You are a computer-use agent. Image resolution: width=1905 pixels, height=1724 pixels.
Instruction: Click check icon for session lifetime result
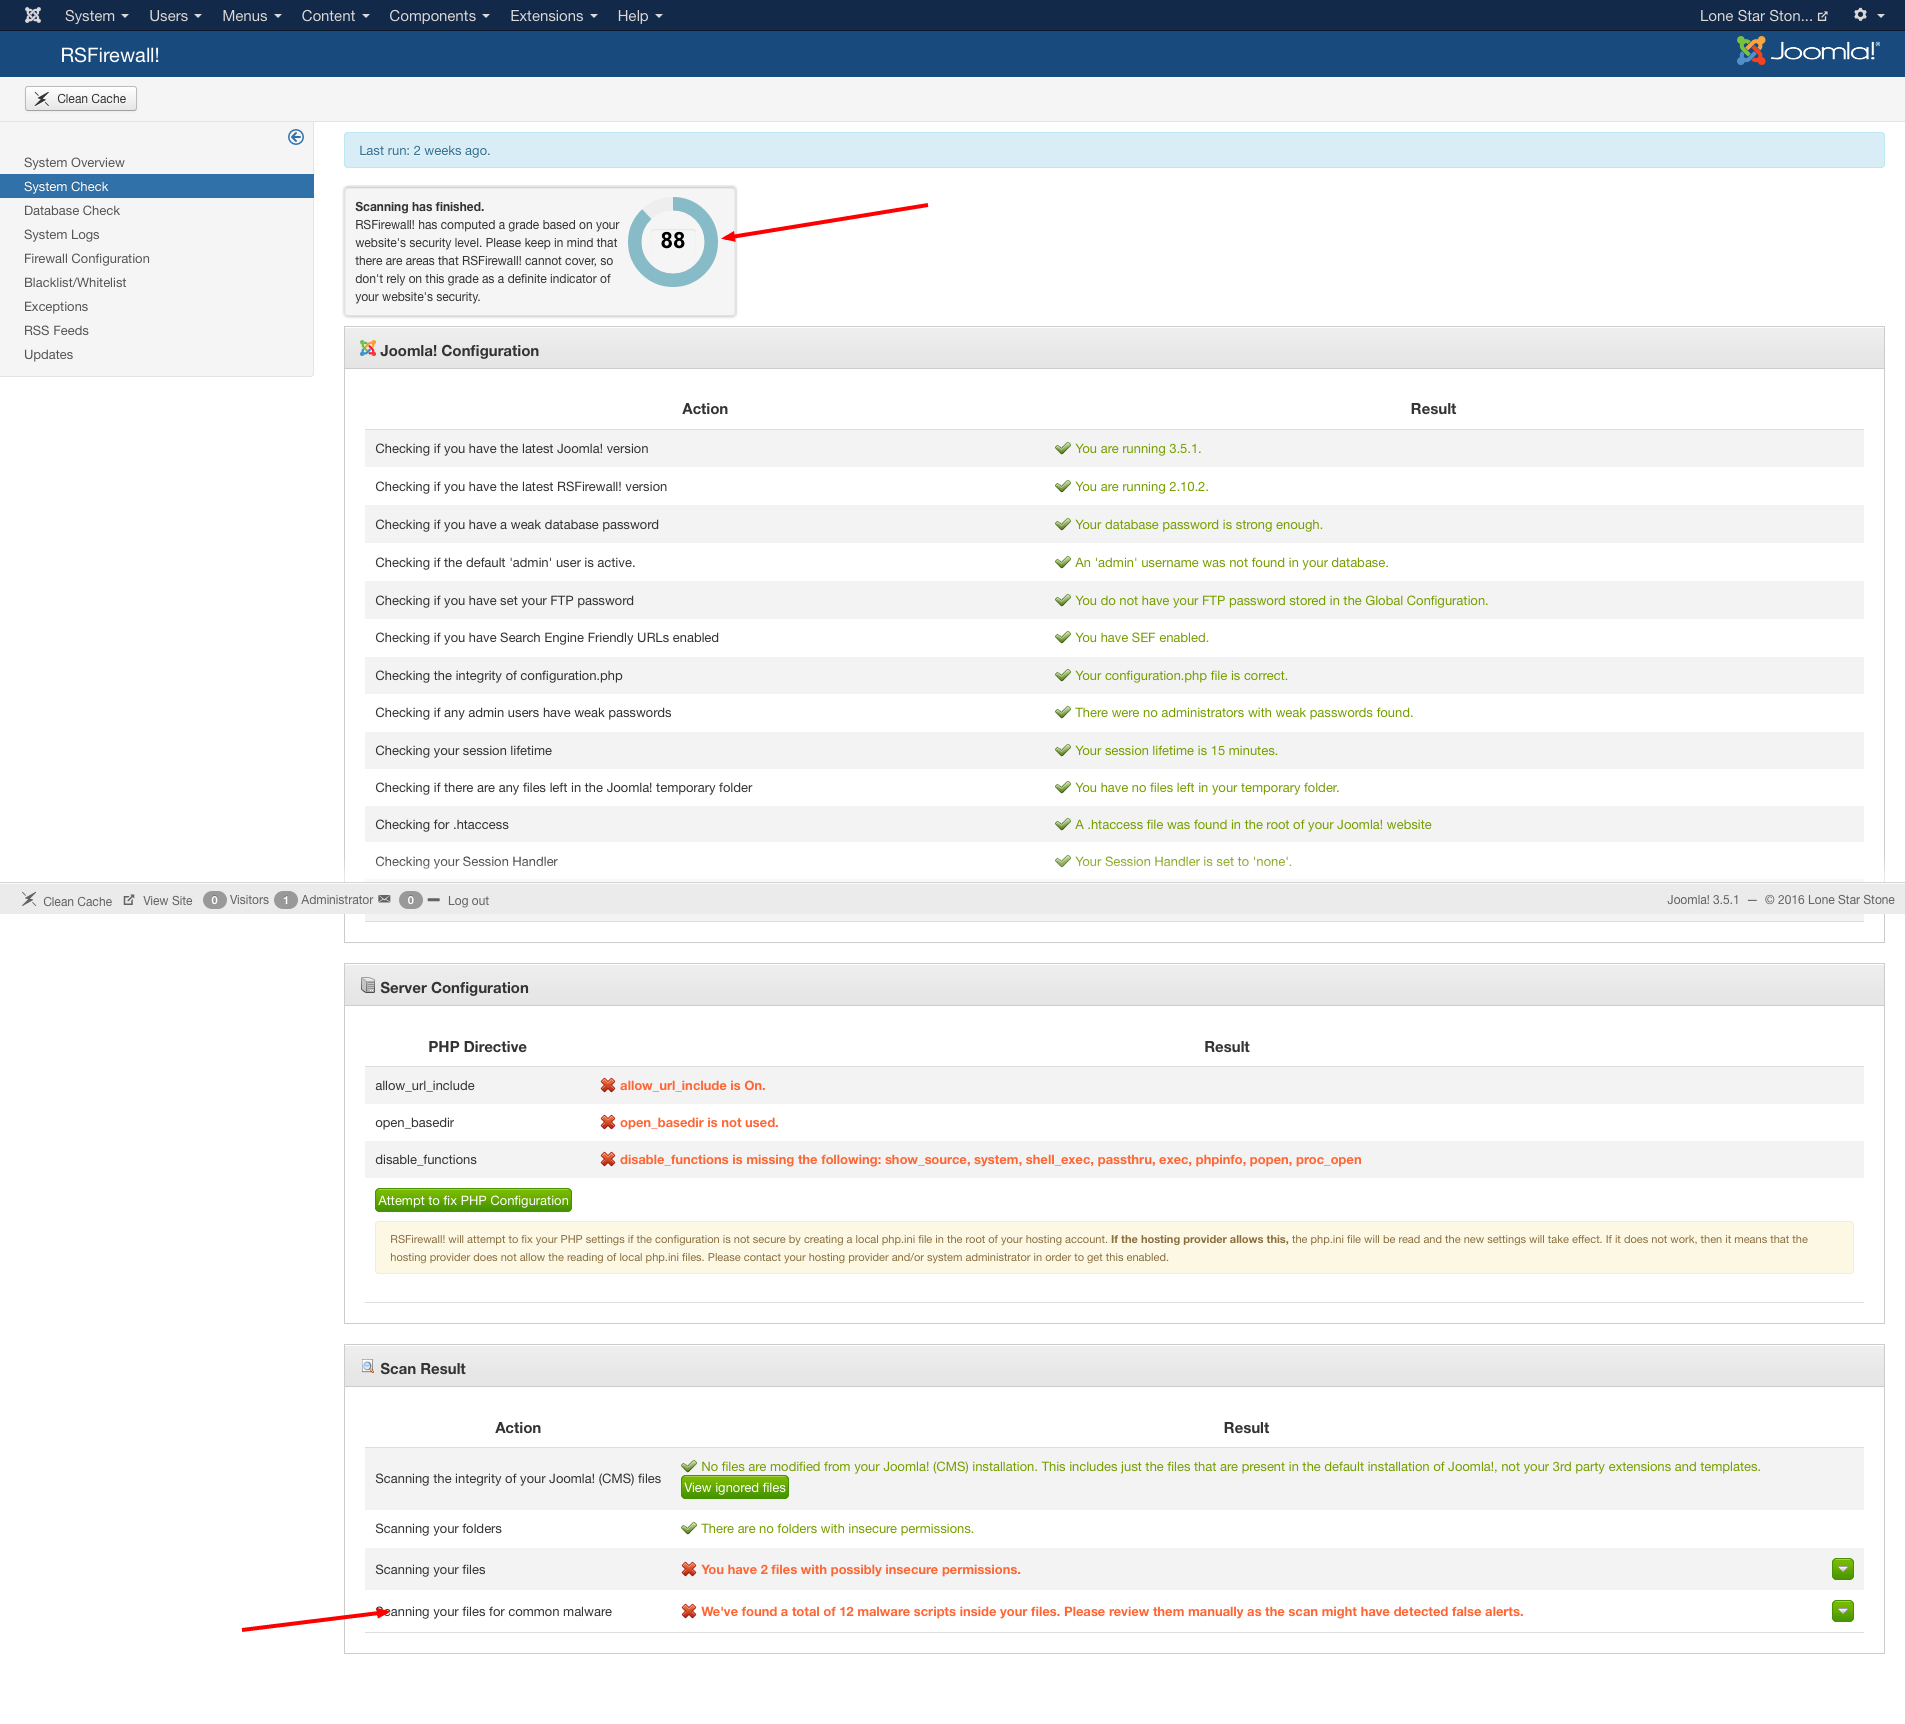[x=1063, y=750]
